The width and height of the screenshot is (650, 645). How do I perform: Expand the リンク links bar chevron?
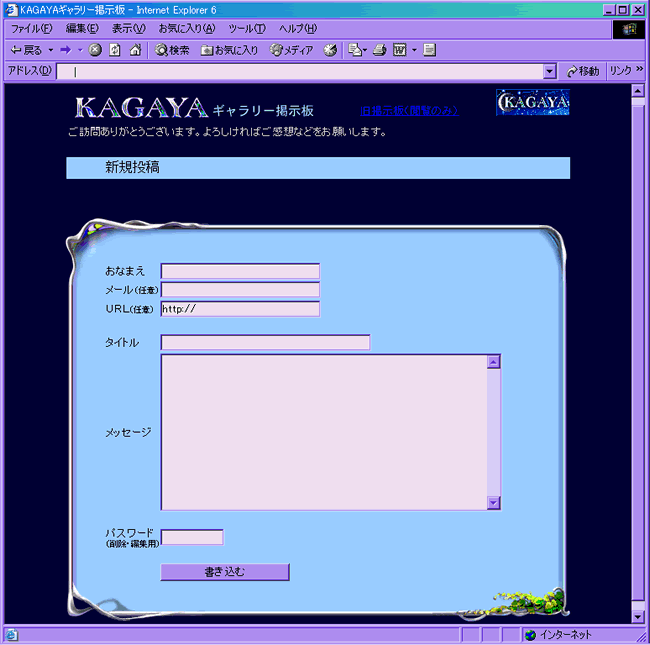(x=640, y=69)
